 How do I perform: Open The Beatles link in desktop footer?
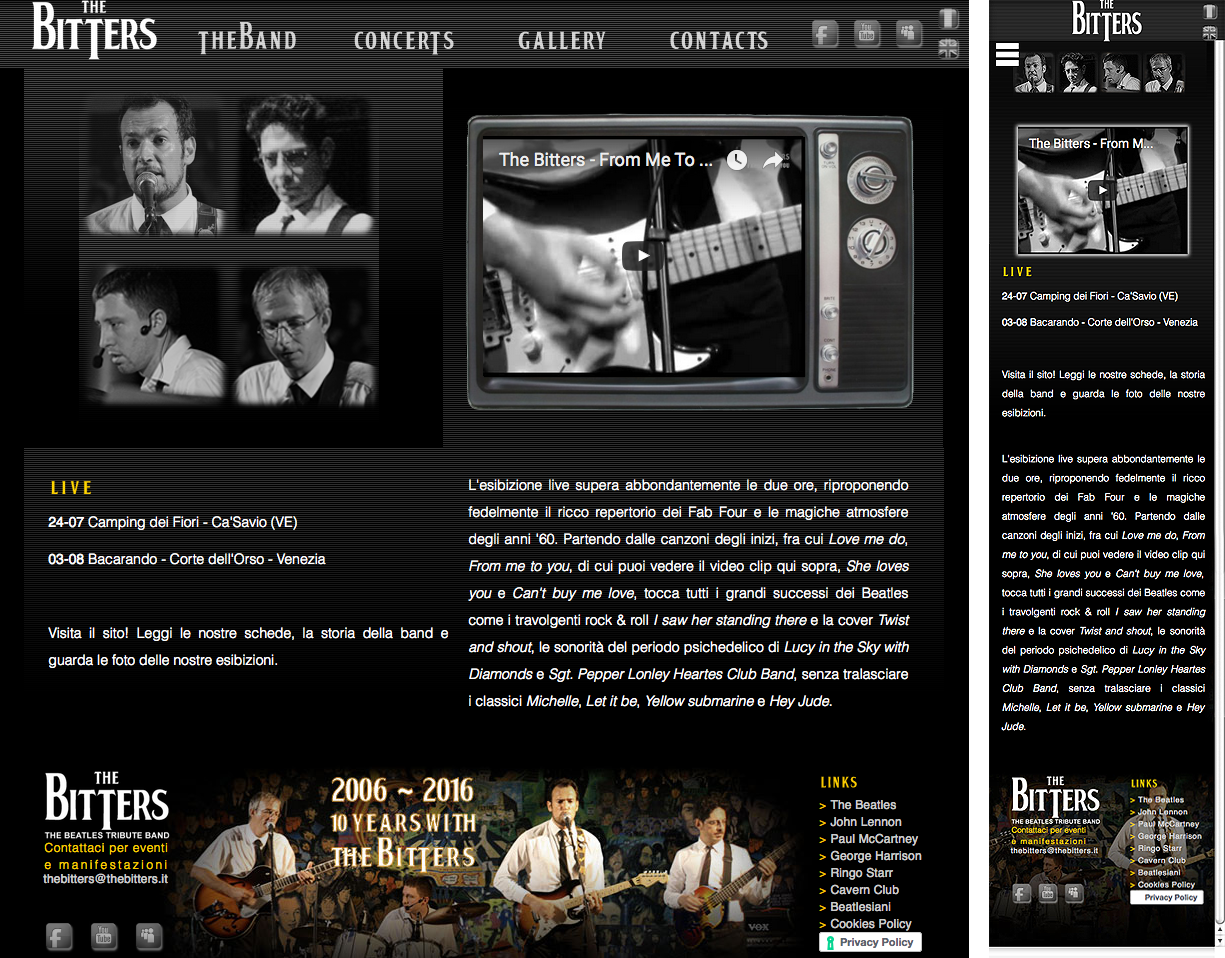pyautogui.click(x=863, y=805)
